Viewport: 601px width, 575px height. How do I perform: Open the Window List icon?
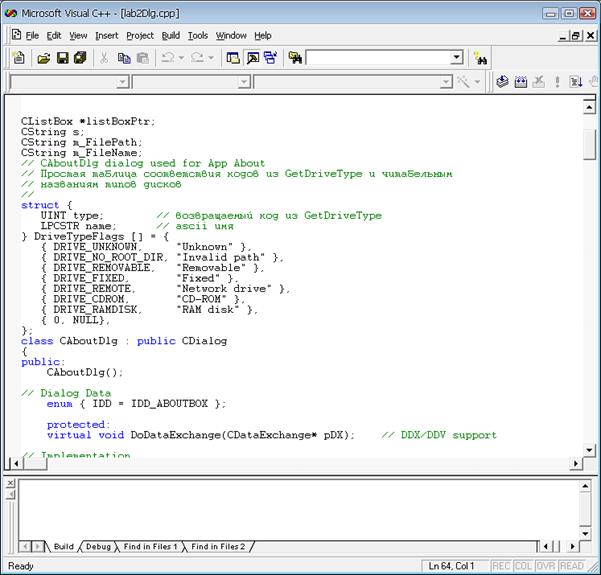pos(271,58)
